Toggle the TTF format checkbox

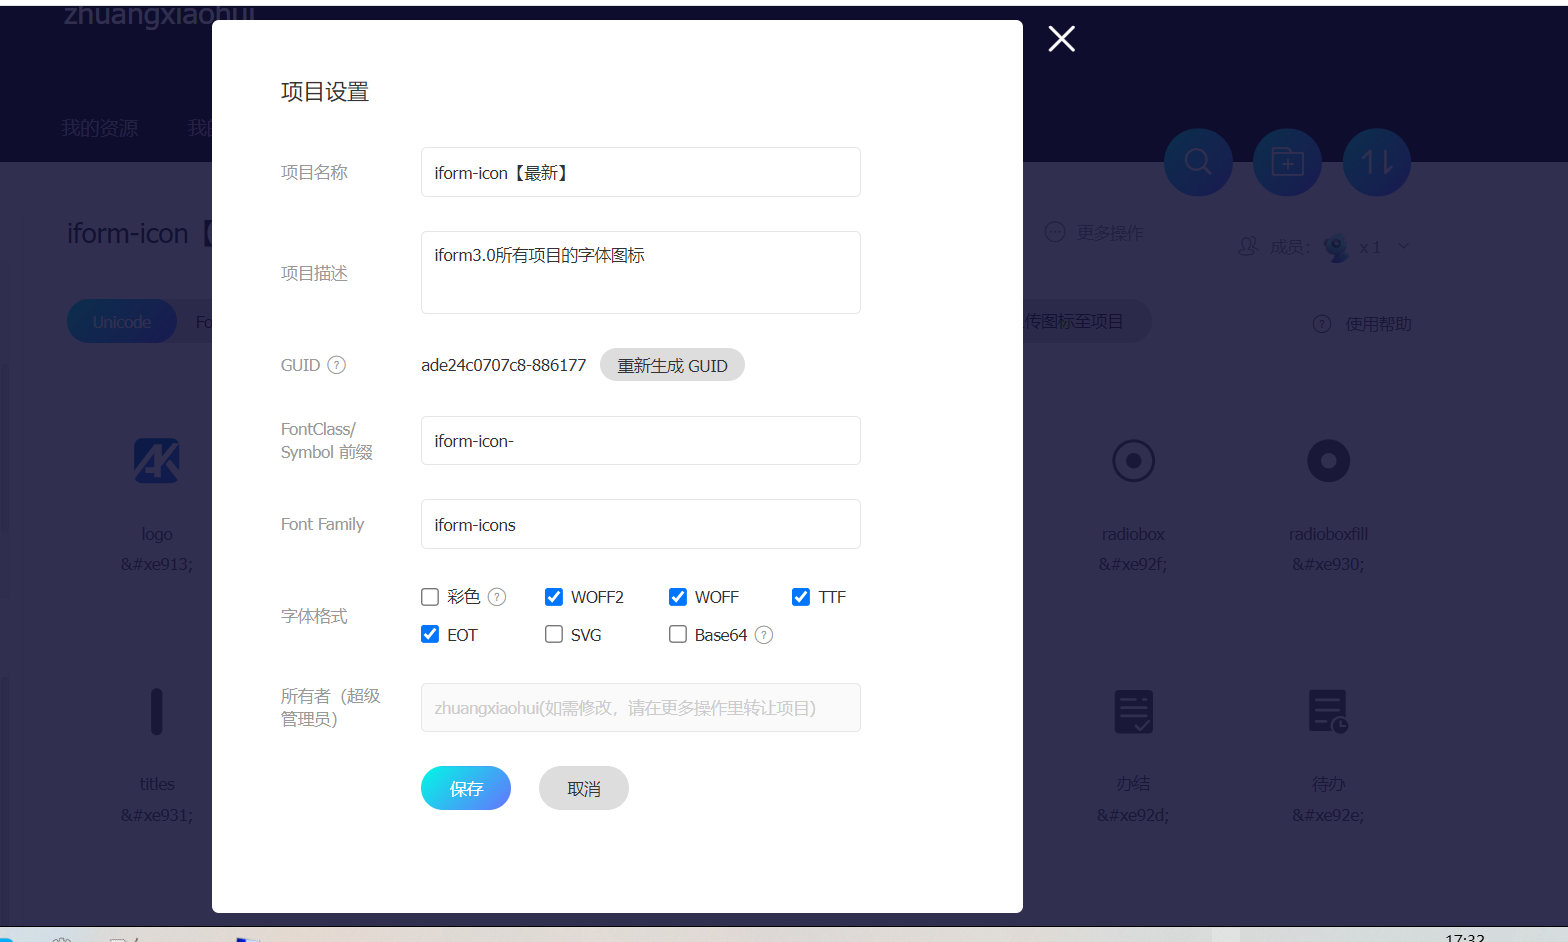click(801, 597)
